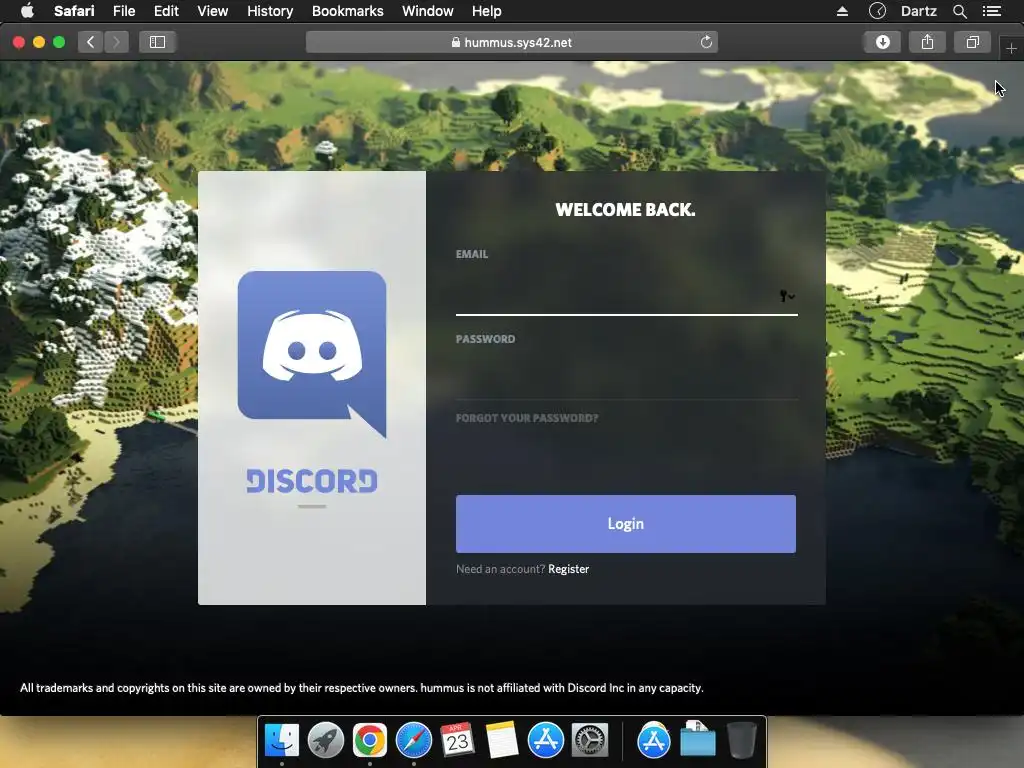Open the Share sheet button
This screenshot has width=1024, height=768.
[927, 42]
